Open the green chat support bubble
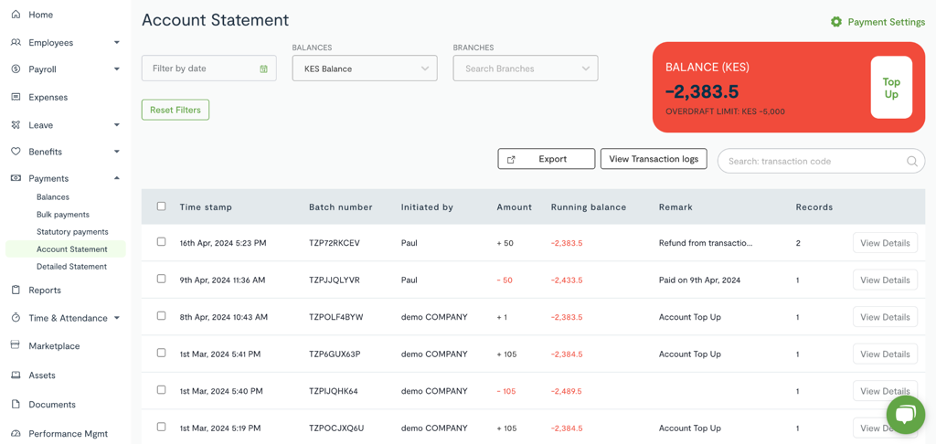 point(906,414)
